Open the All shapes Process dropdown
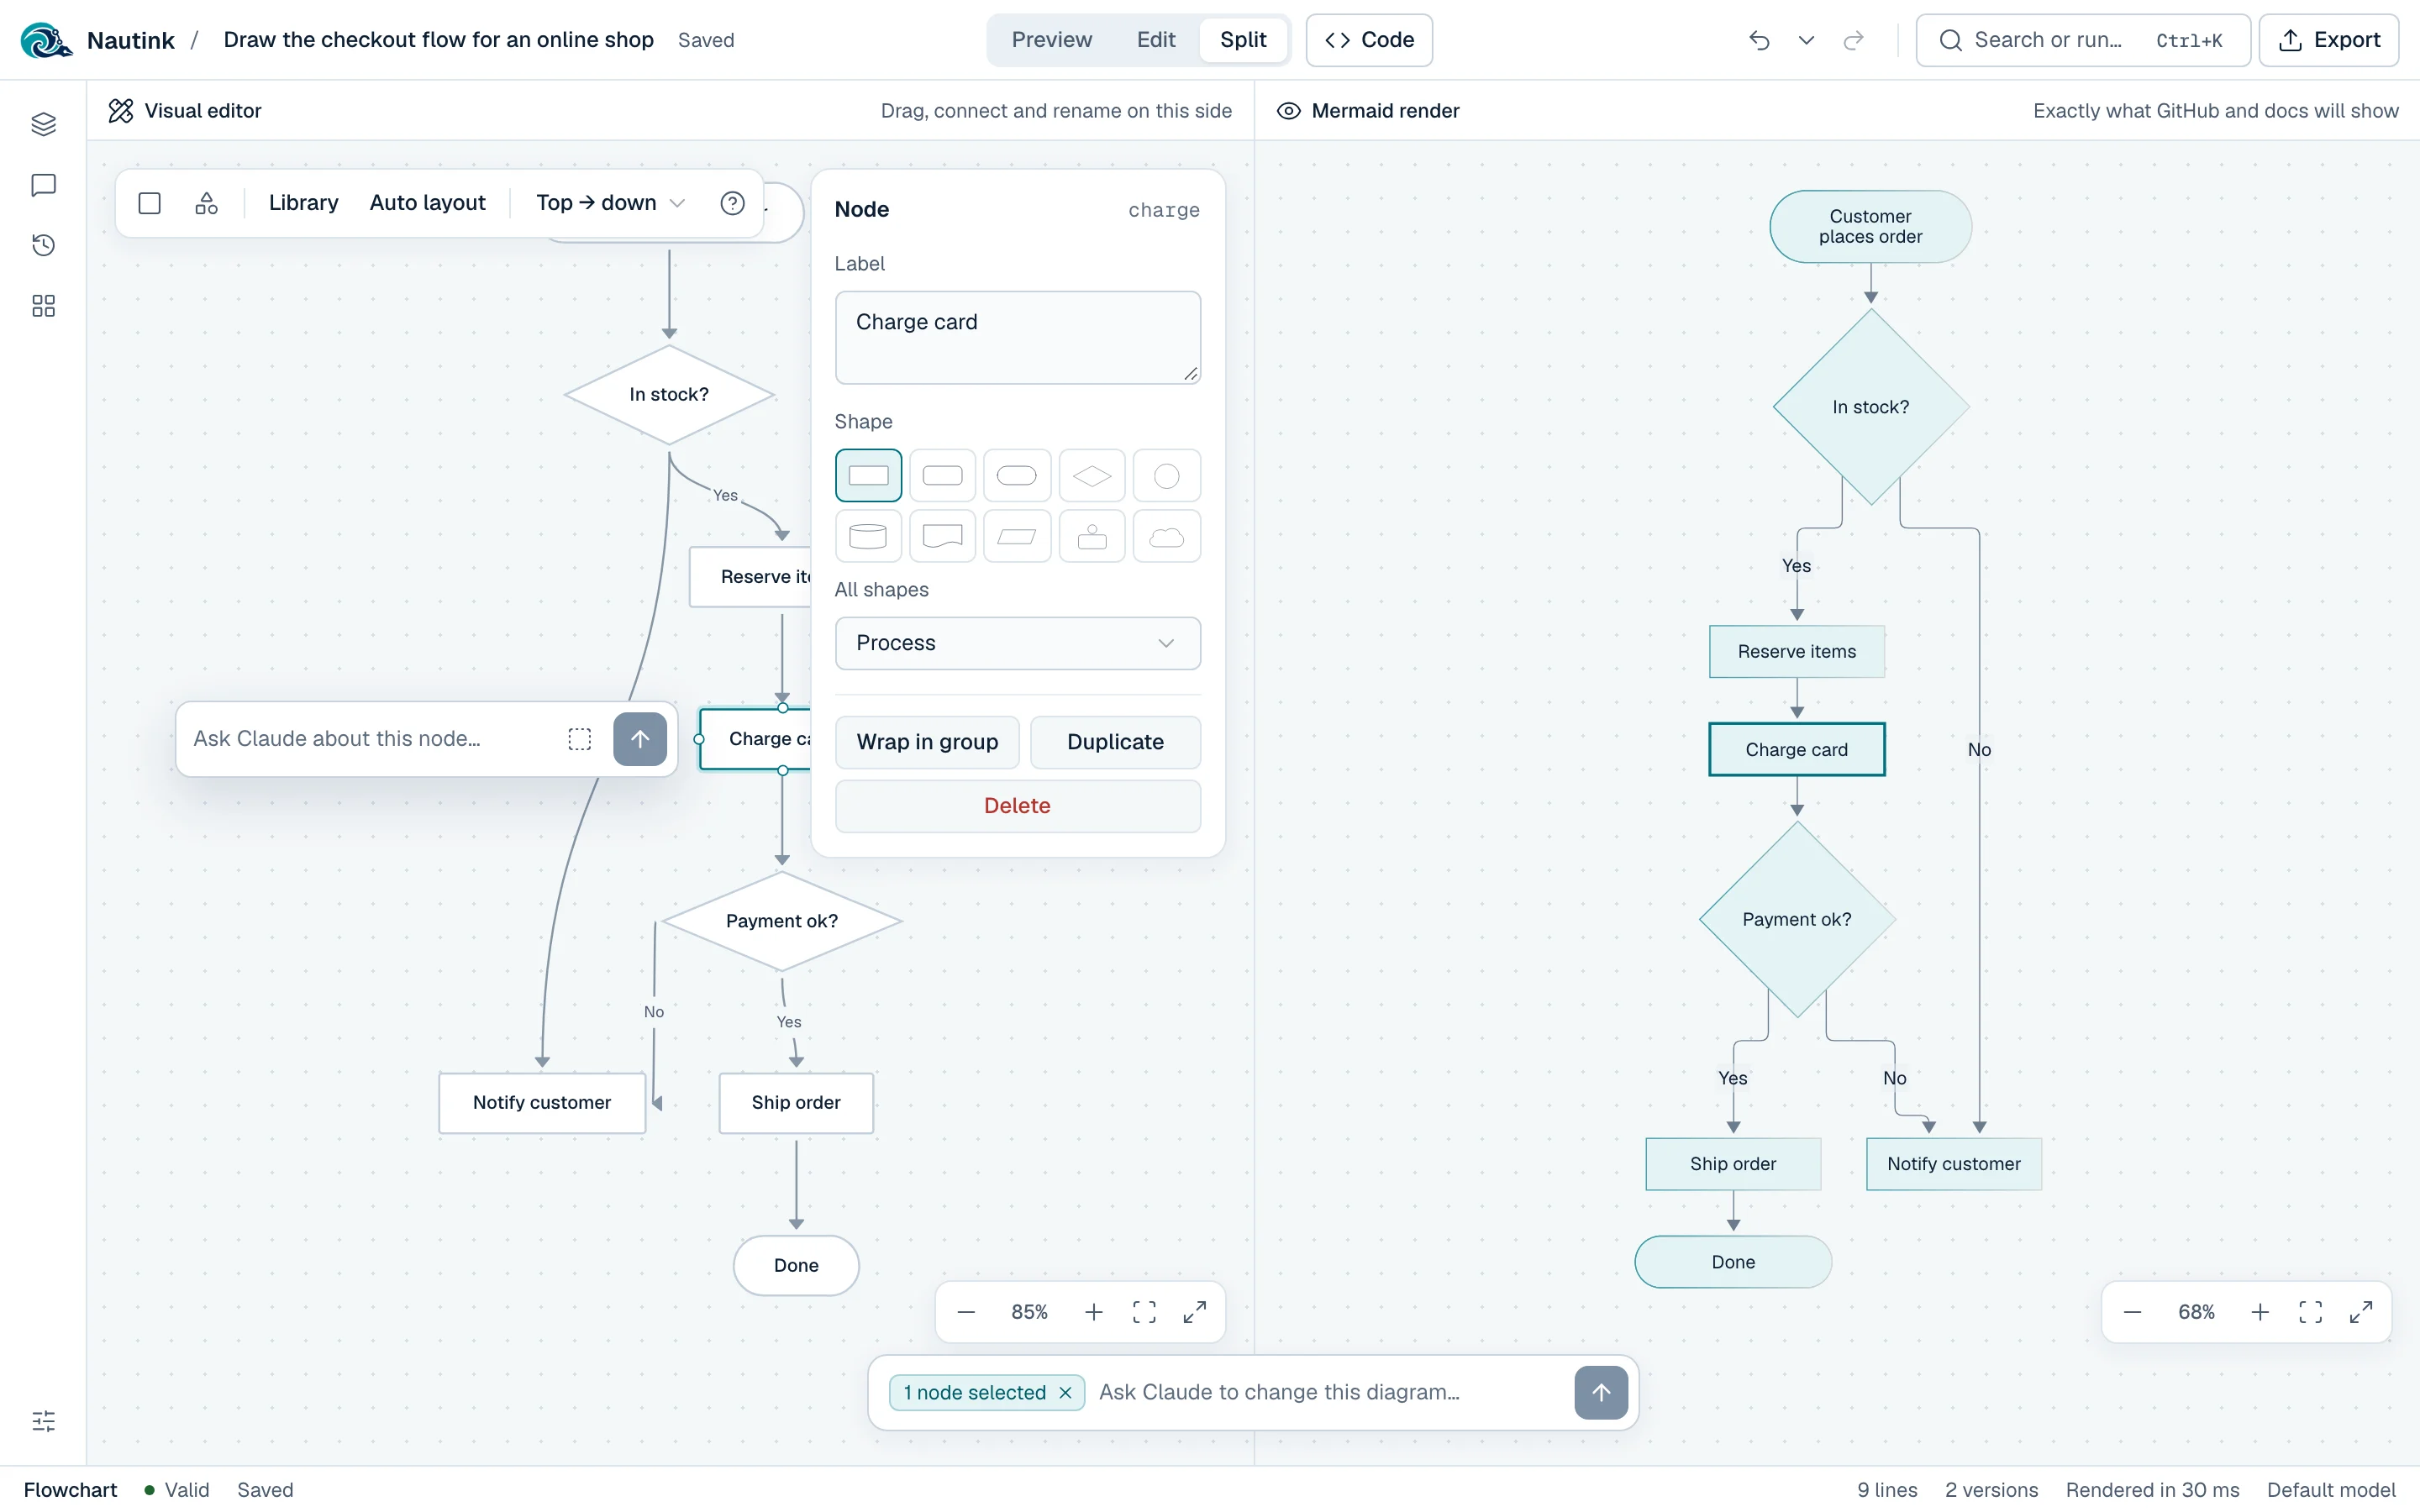Screen dimensions: 2420x1512 (x=1017, y=643)
